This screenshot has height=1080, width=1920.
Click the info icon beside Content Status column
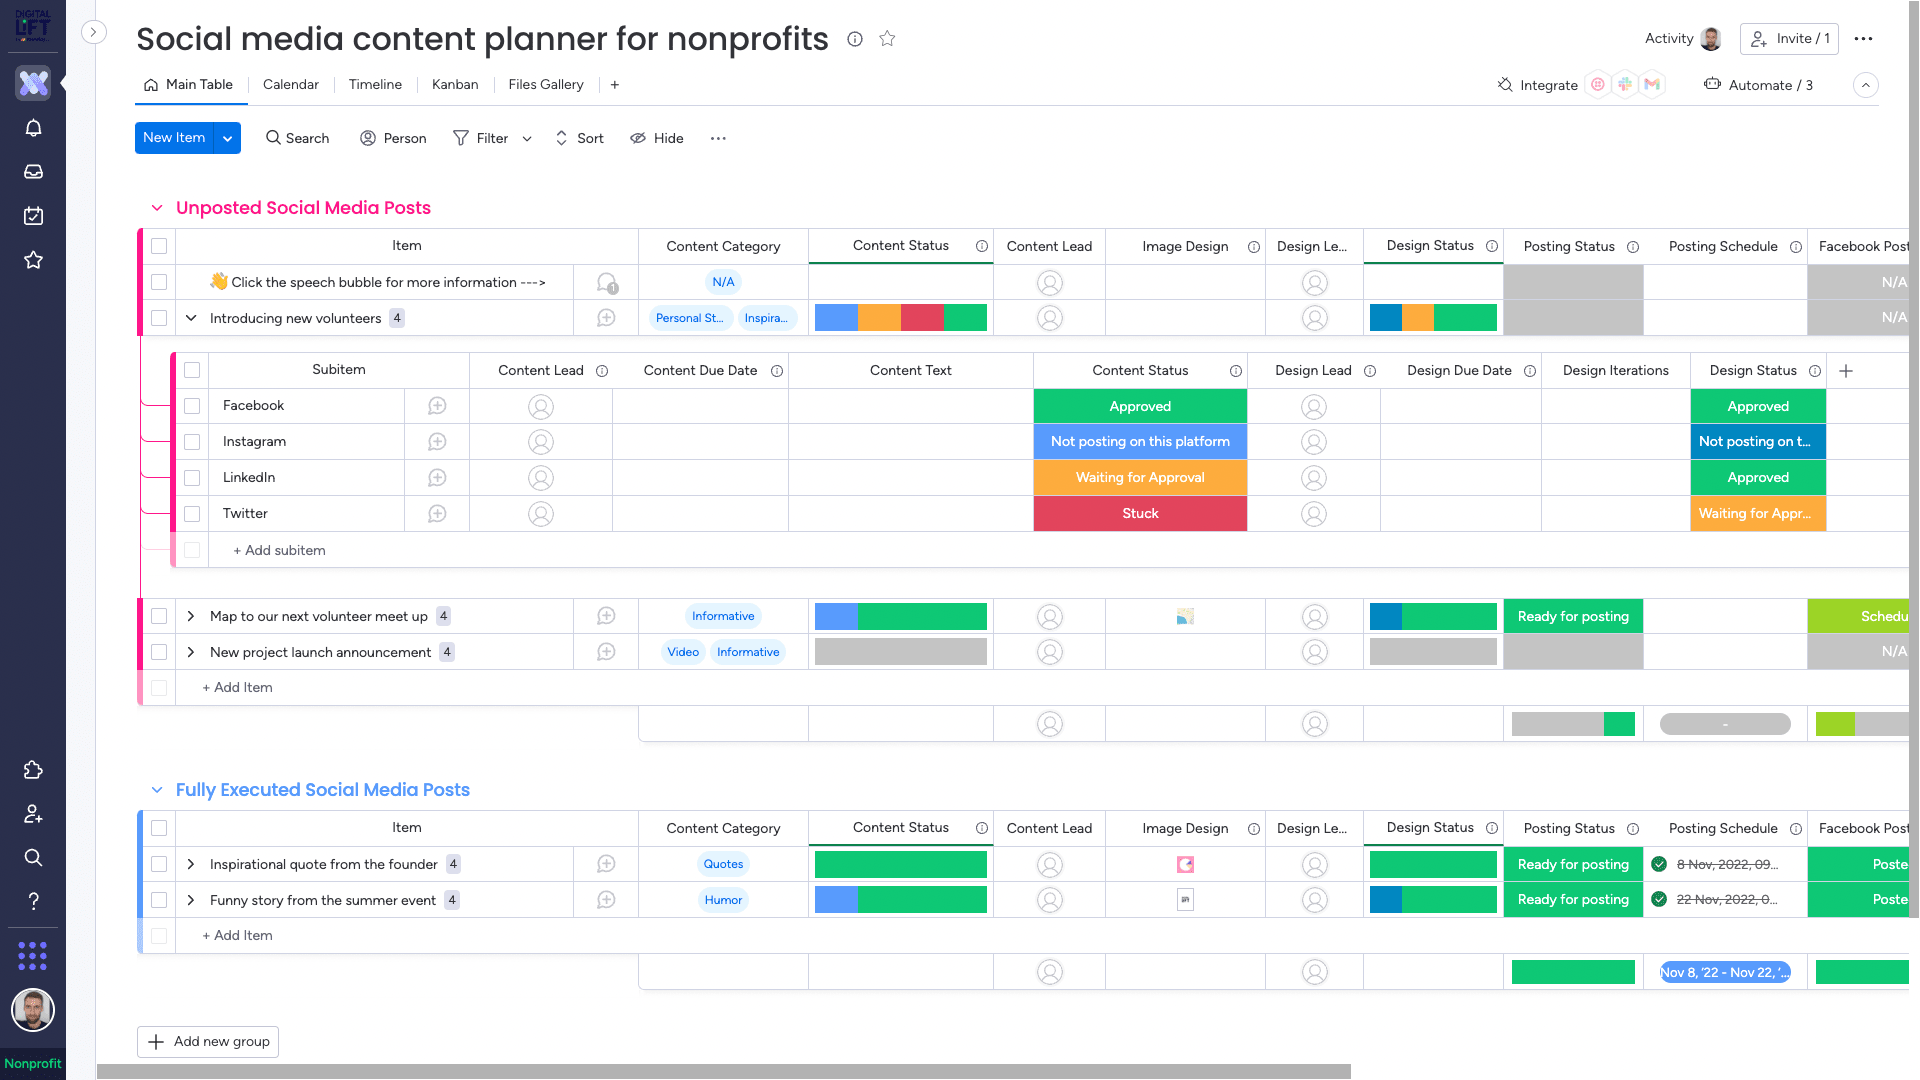(981, 246)
